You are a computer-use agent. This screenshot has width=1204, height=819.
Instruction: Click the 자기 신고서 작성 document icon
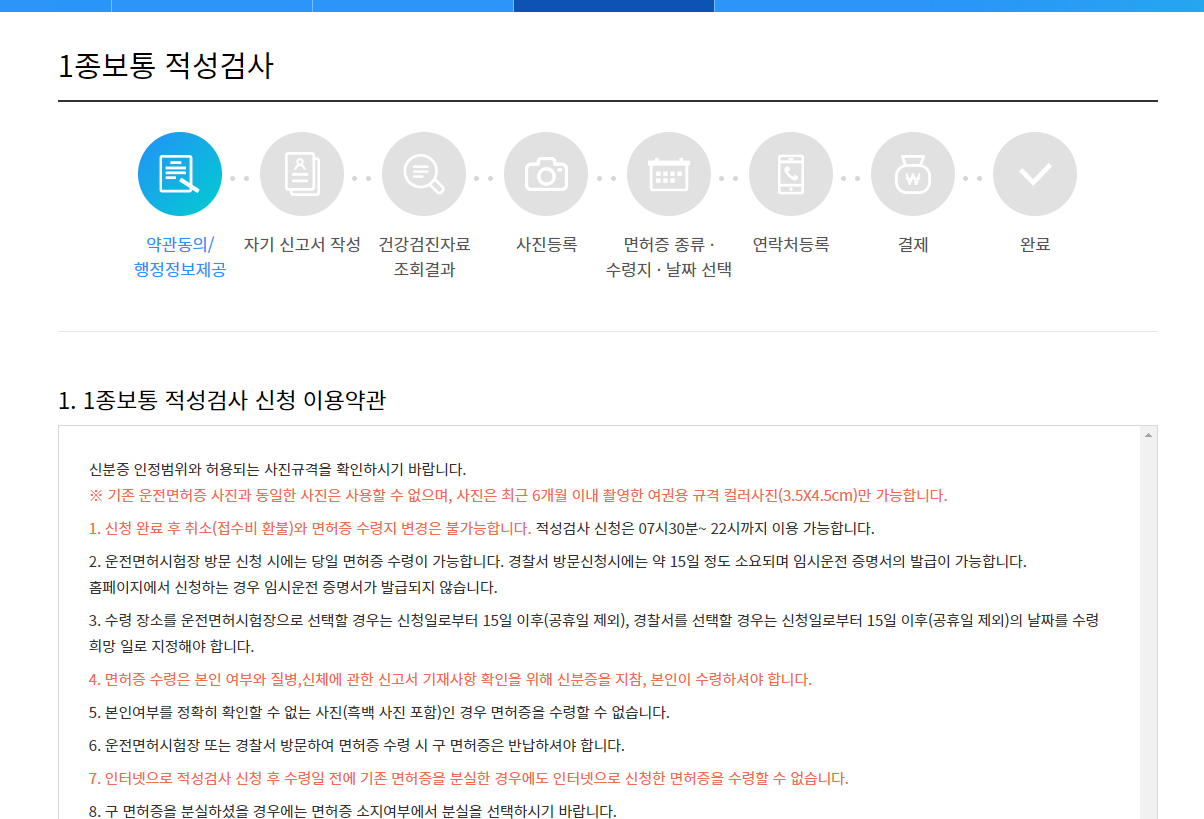click(302, 173)
